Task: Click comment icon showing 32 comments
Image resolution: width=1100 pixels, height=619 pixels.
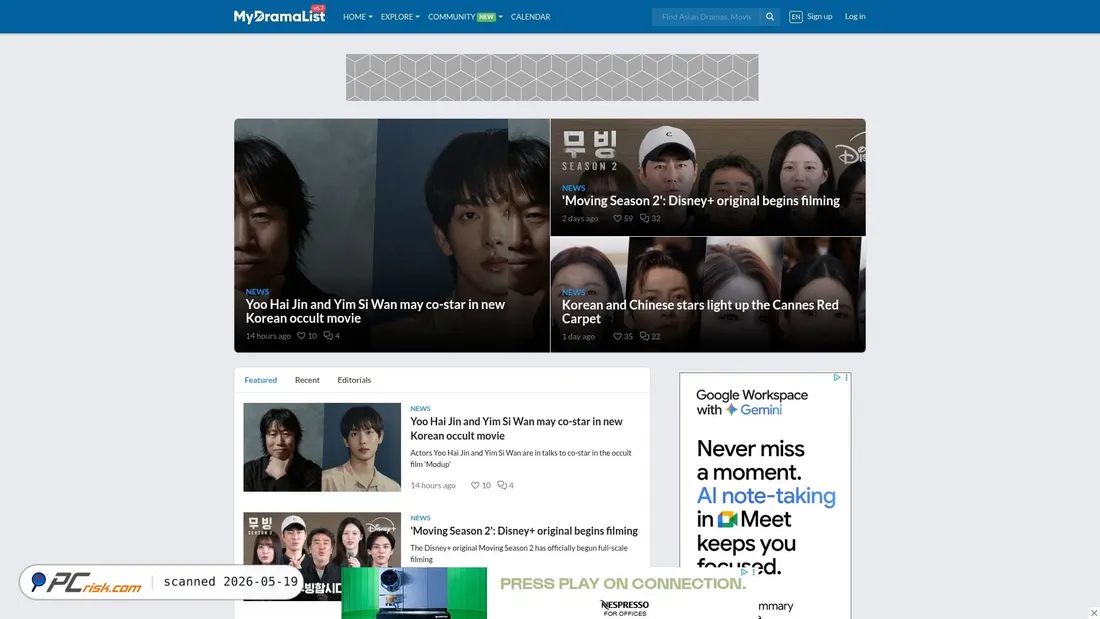Action: pyautogui.click(x=644, y=218)
